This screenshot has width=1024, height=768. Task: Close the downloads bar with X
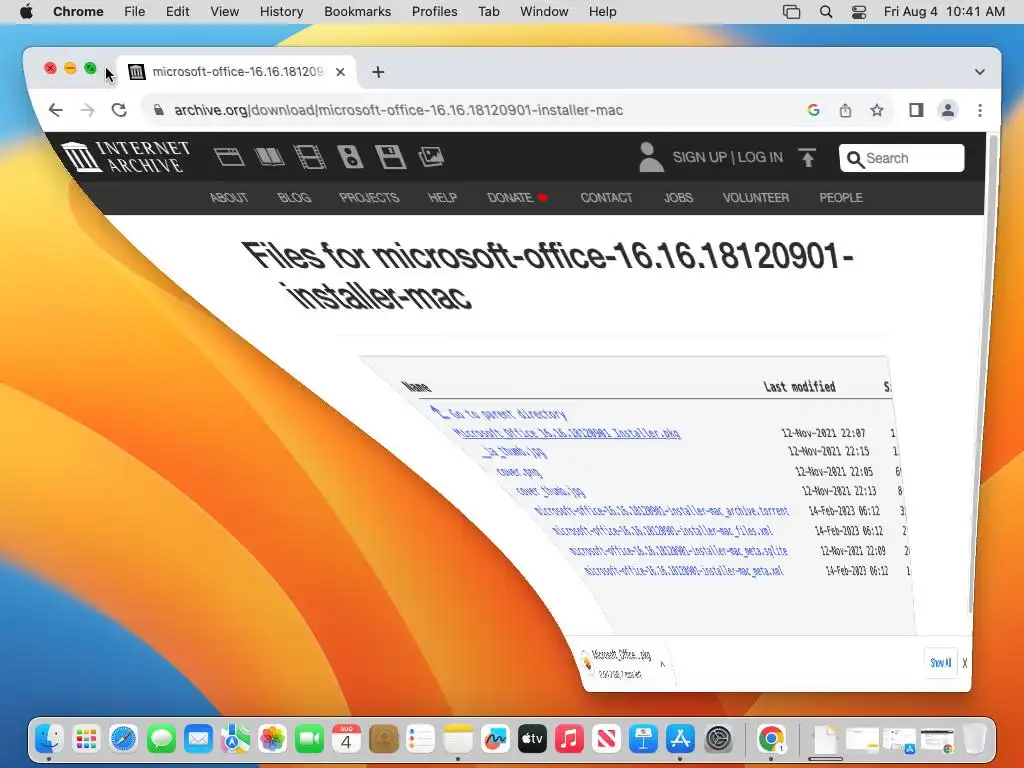[x=965, y=663]
